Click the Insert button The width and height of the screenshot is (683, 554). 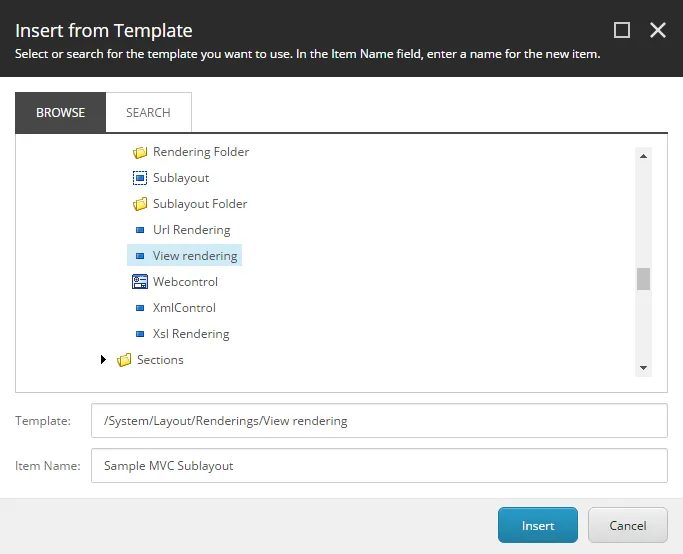coord(538,525)
